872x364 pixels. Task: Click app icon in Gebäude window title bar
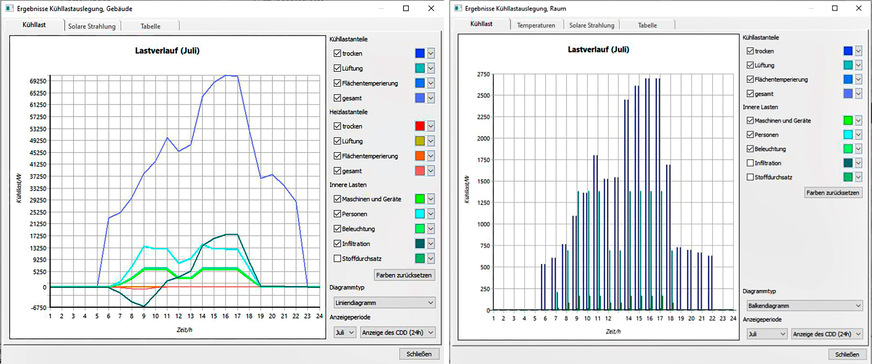point(9,9)
